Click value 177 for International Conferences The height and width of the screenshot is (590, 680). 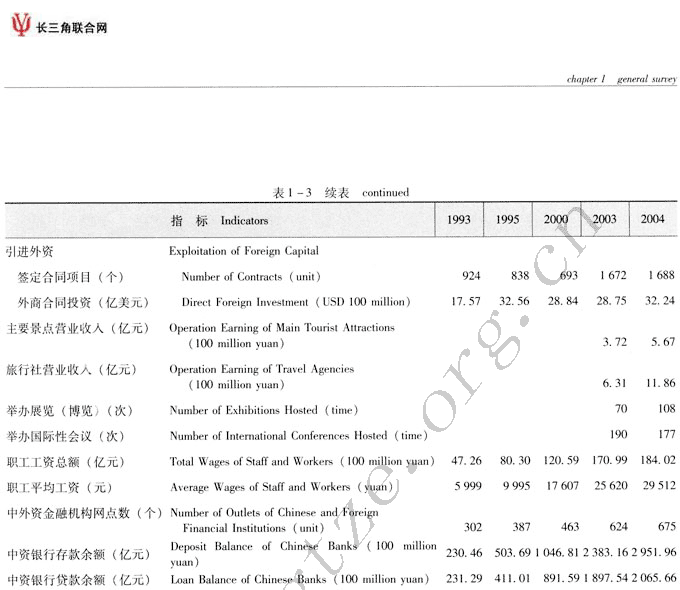(667, 434)
